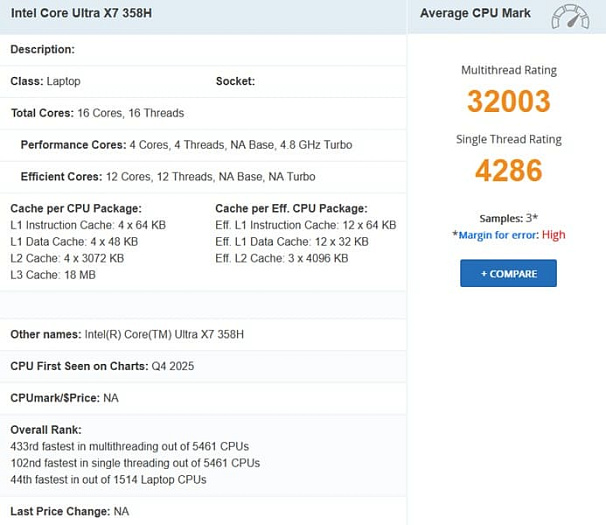Viewport: 606px width, 525px height.
Task: Click the speedometer gauge icon
Action: coord(570,17)
